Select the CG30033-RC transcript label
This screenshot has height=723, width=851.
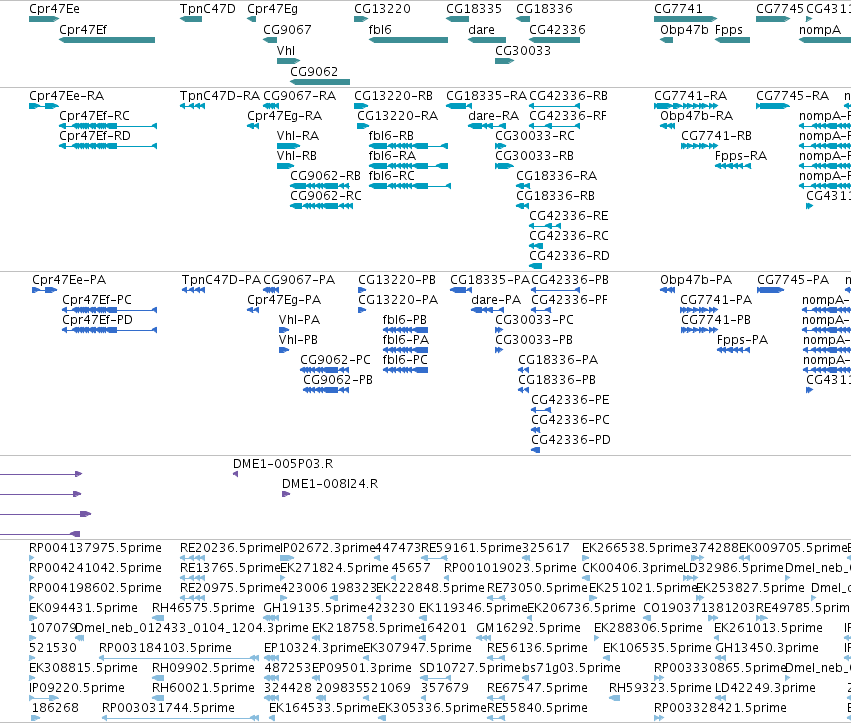pyautogui.click(x=535, y=136)
